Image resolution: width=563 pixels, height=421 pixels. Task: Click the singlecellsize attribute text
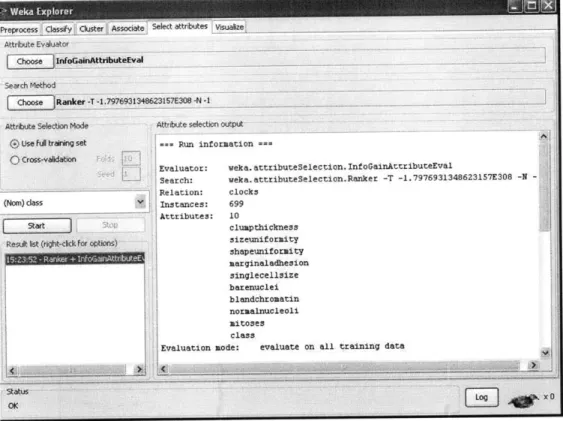coord(264,275)
